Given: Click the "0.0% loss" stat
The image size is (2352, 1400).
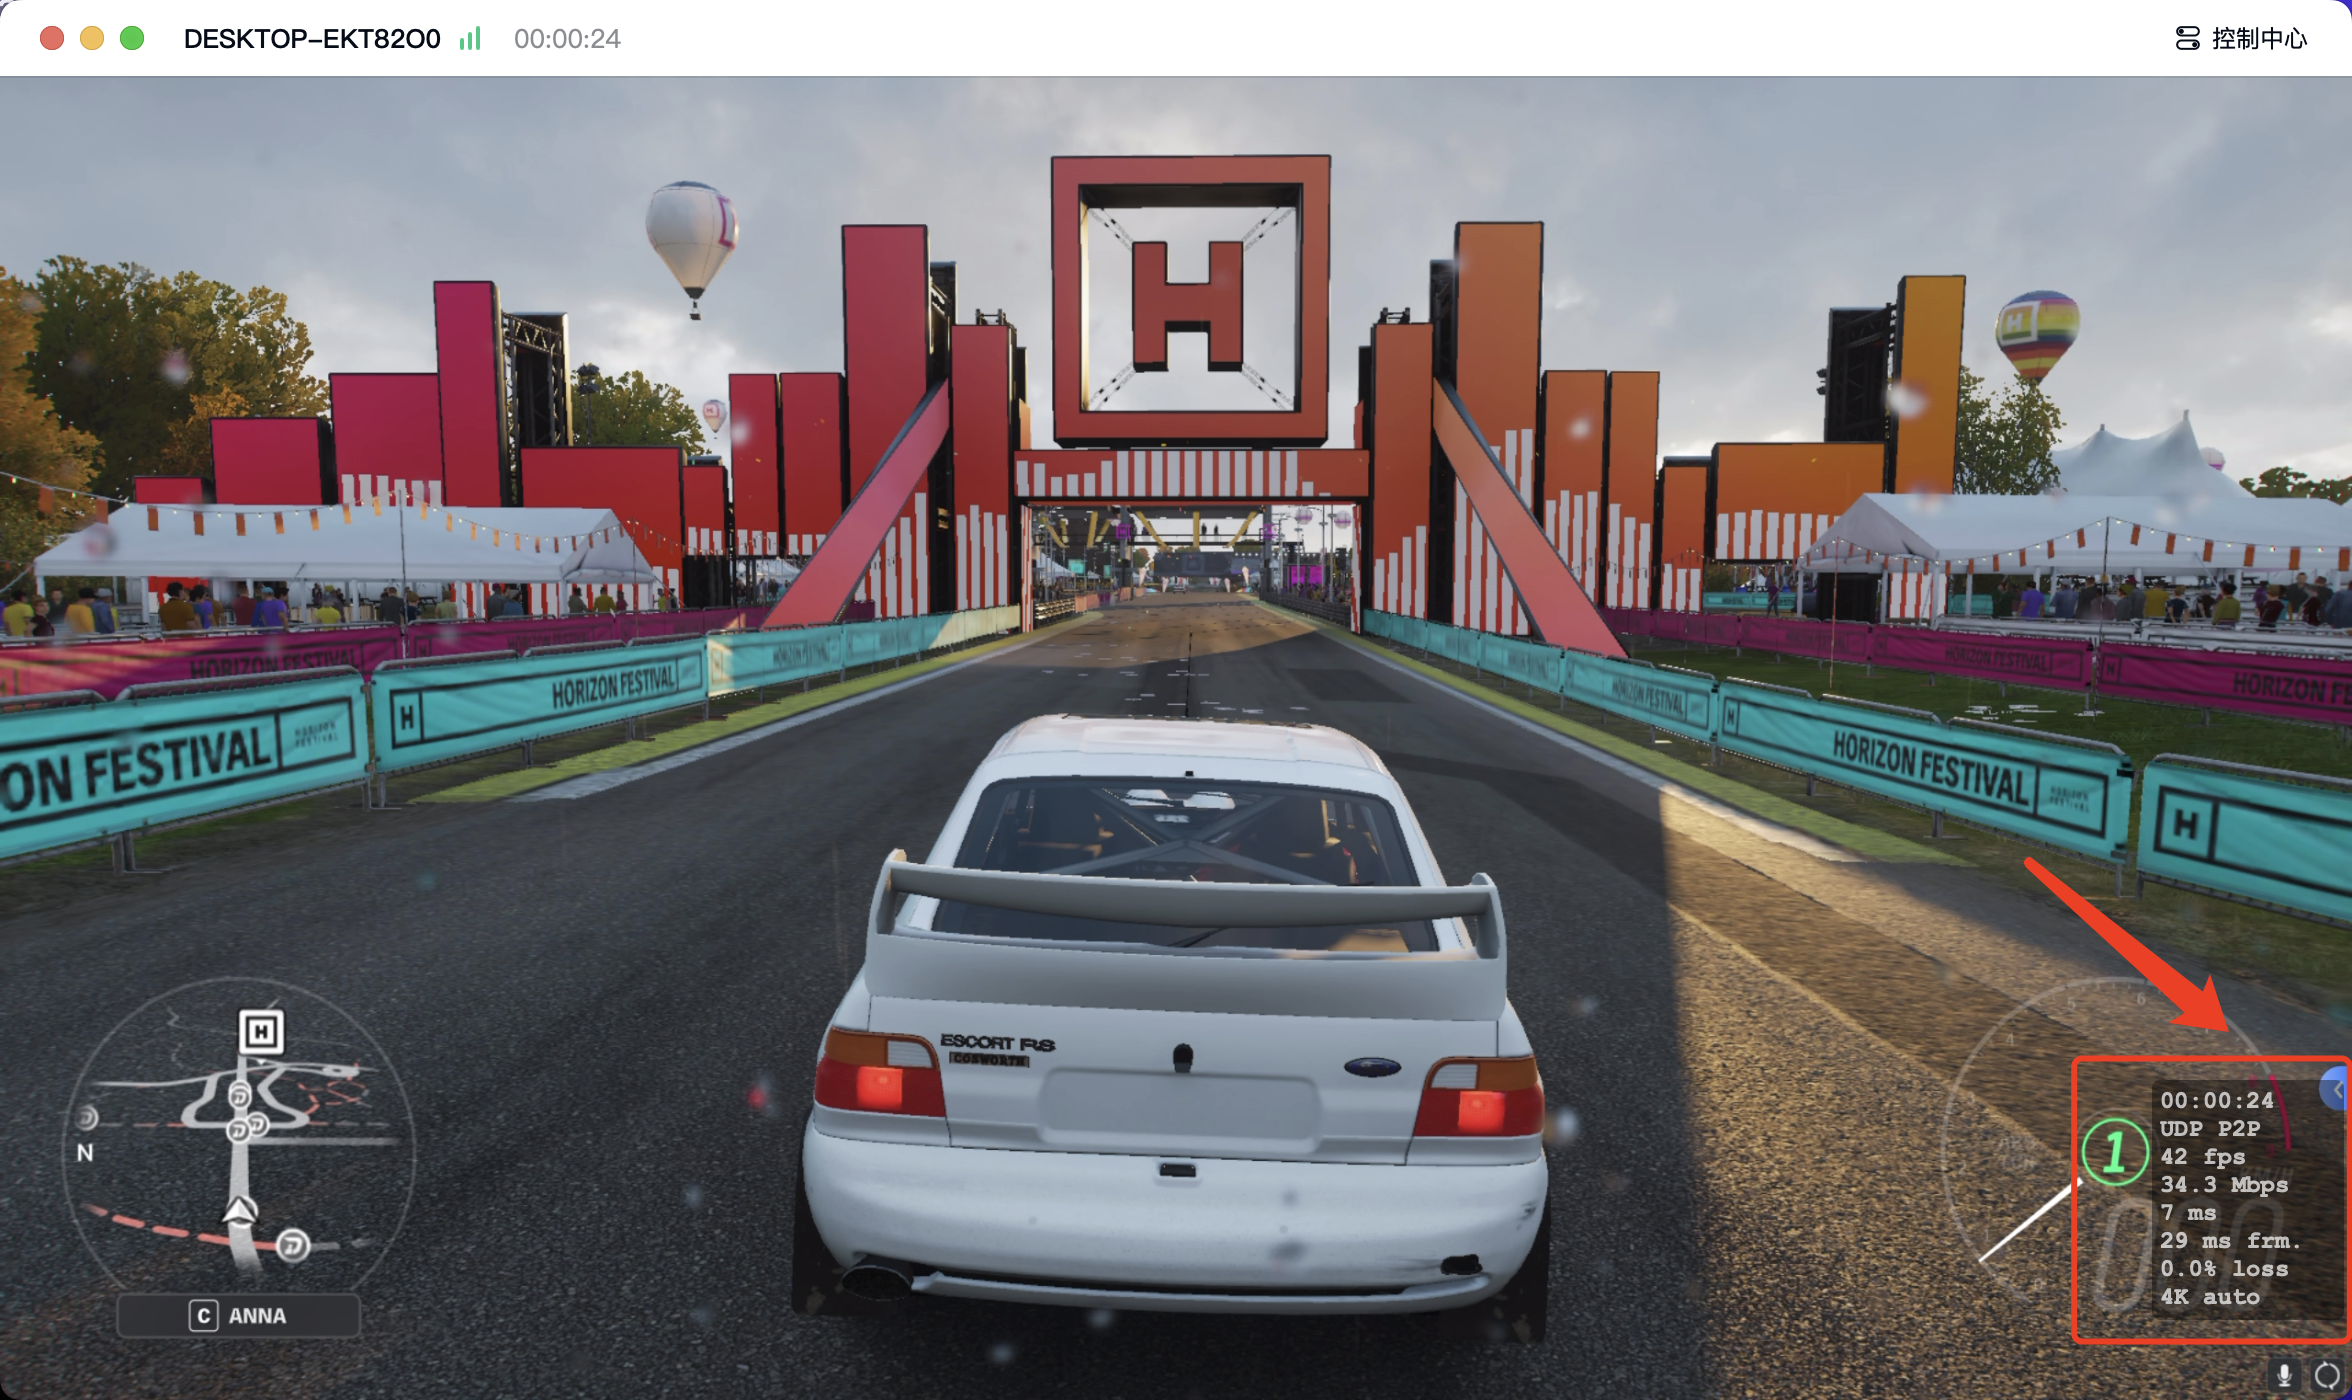Looking at the screenshot, I should pos(2224,1268).
